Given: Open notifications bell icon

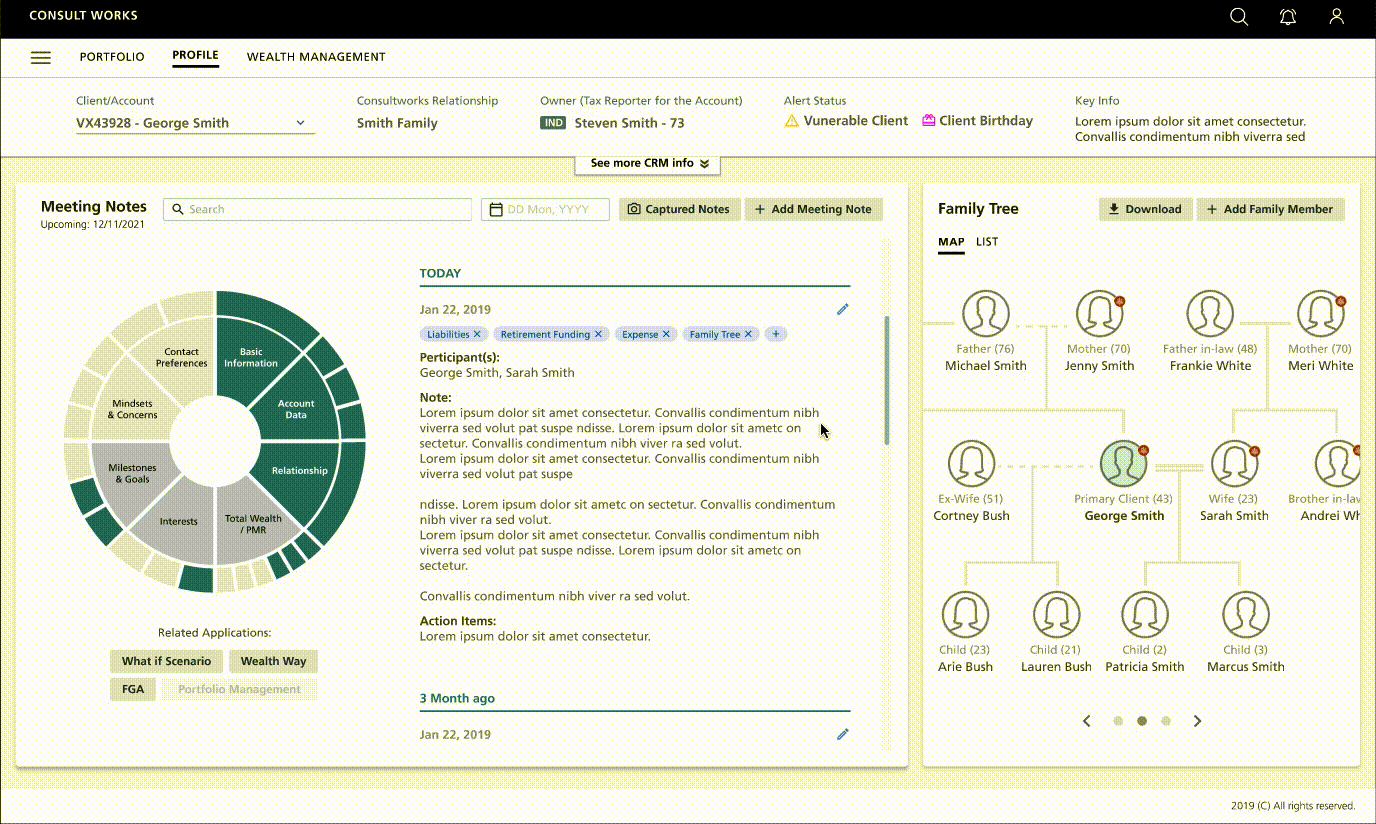Looking at the screenshot, I should 1288,17.
